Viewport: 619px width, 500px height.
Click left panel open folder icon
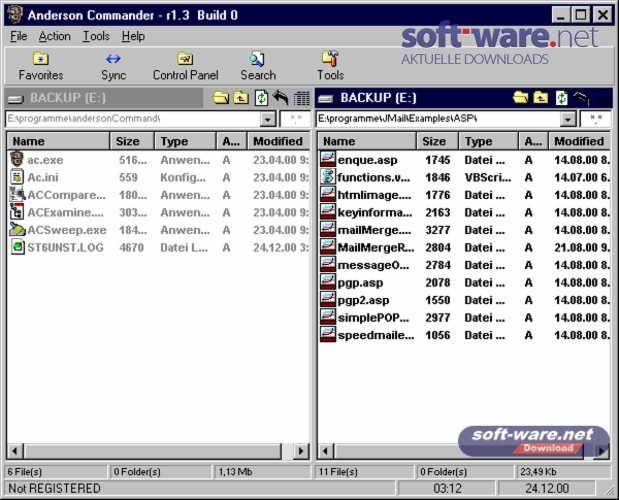[x=221, y=97]
